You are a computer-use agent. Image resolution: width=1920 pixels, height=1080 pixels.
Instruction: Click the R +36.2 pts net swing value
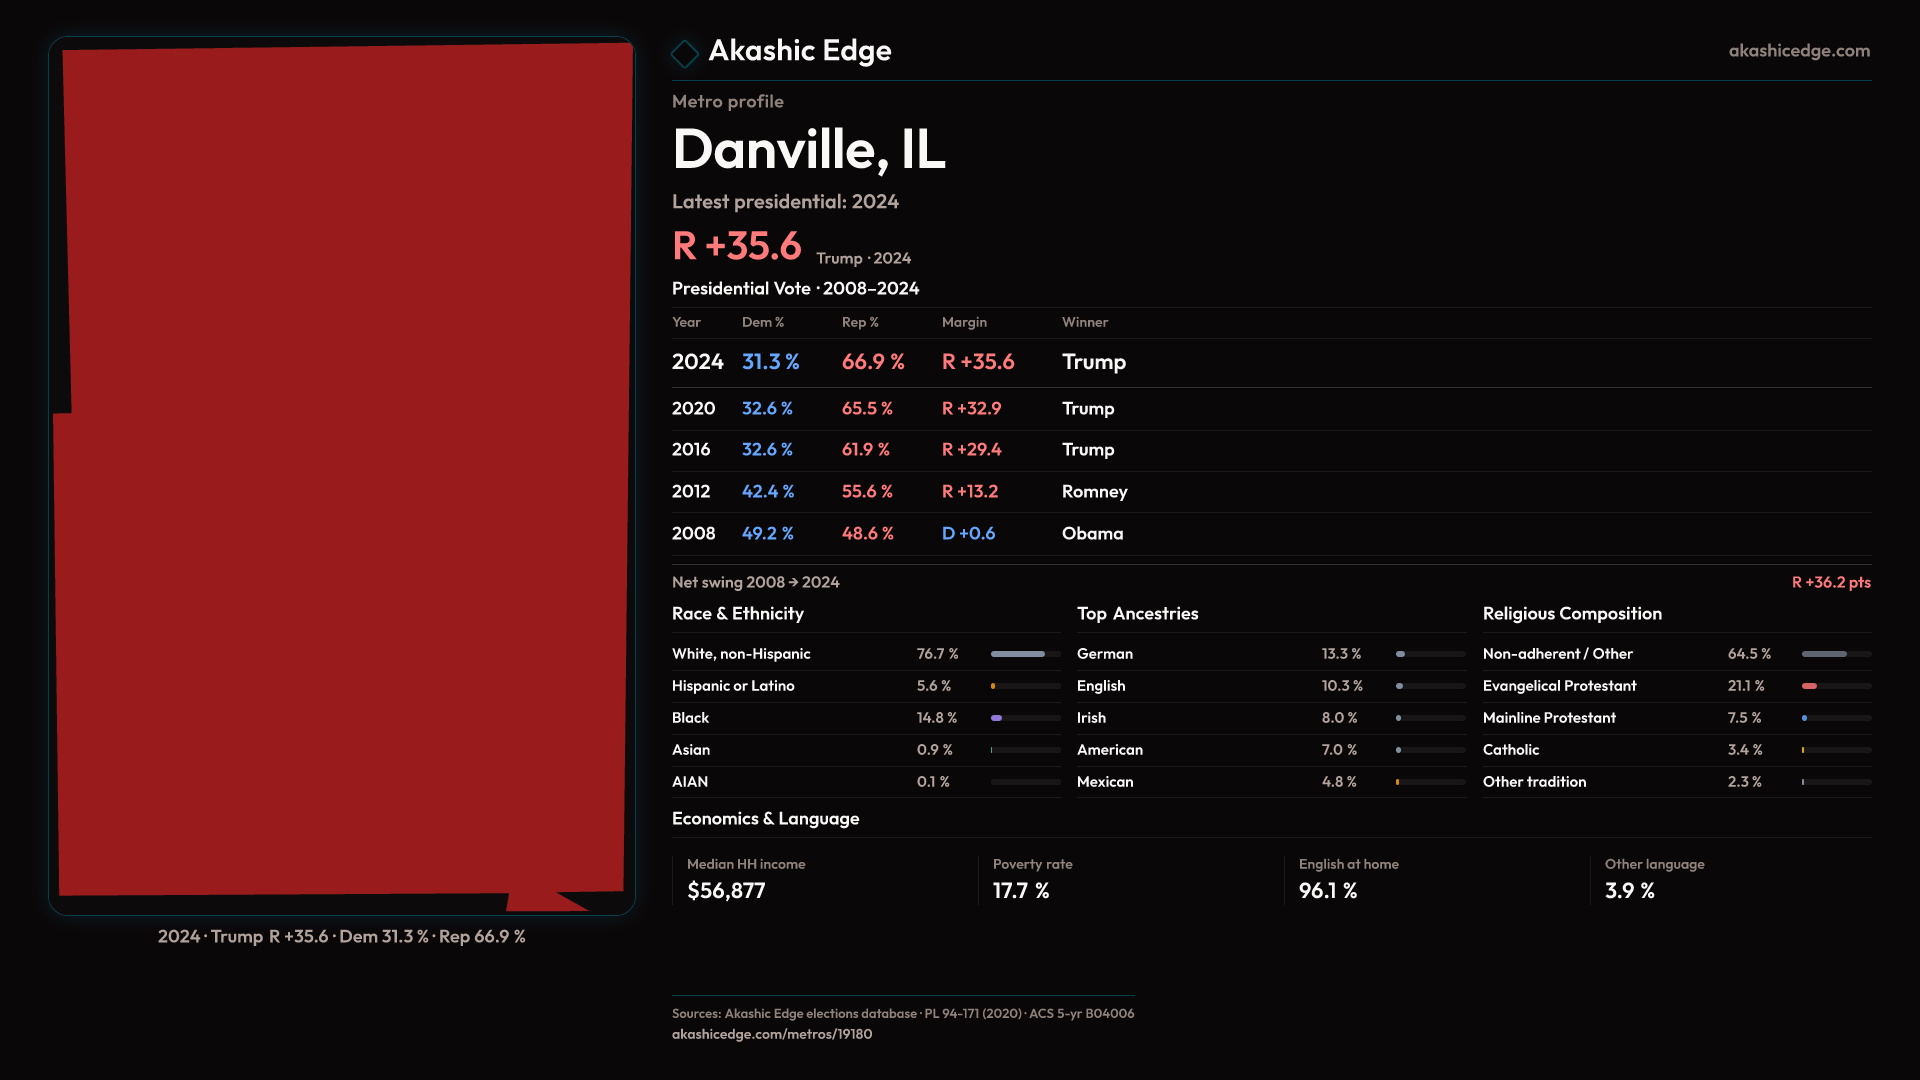pyautogui.click(x=1830, y=583)
